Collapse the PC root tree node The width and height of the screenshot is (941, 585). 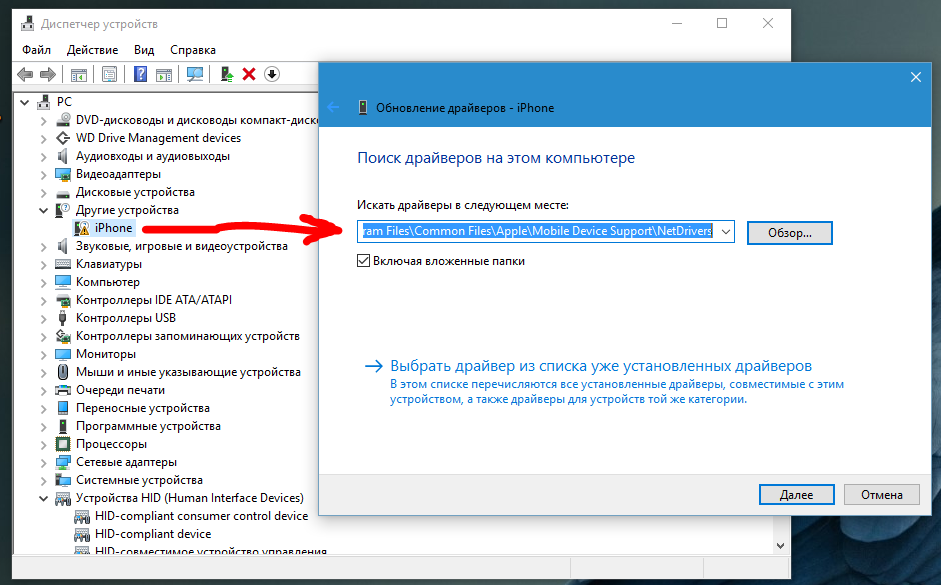pos(25,102)
